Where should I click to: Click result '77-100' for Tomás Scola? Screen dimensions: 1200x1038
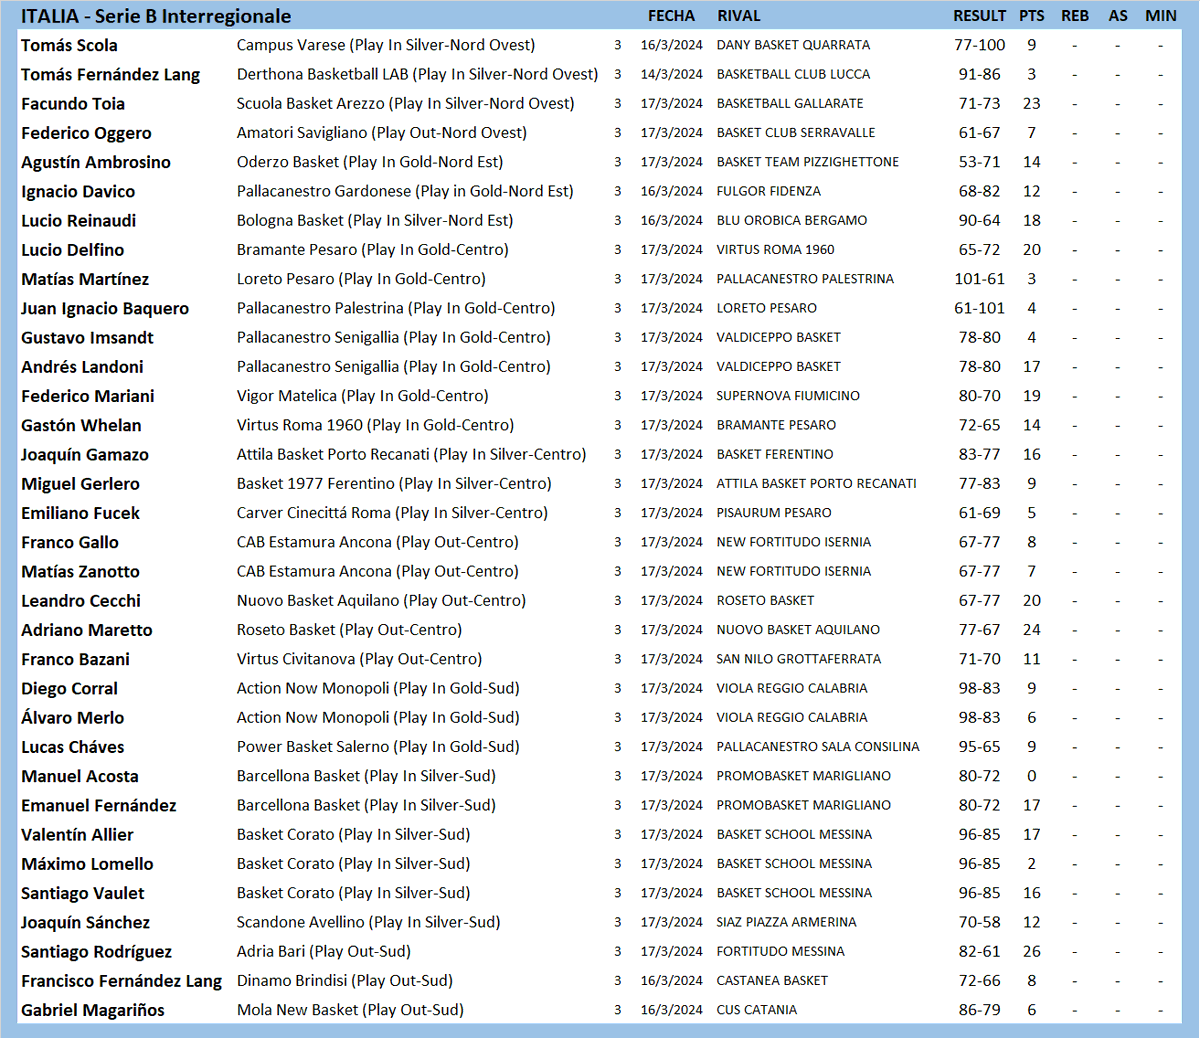point(980,45)
